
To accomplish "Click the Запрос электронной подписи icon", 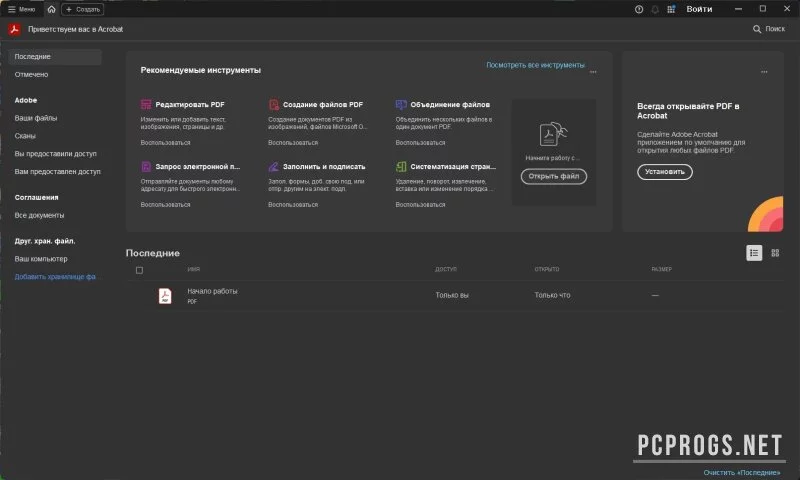I will click(146, 167).
